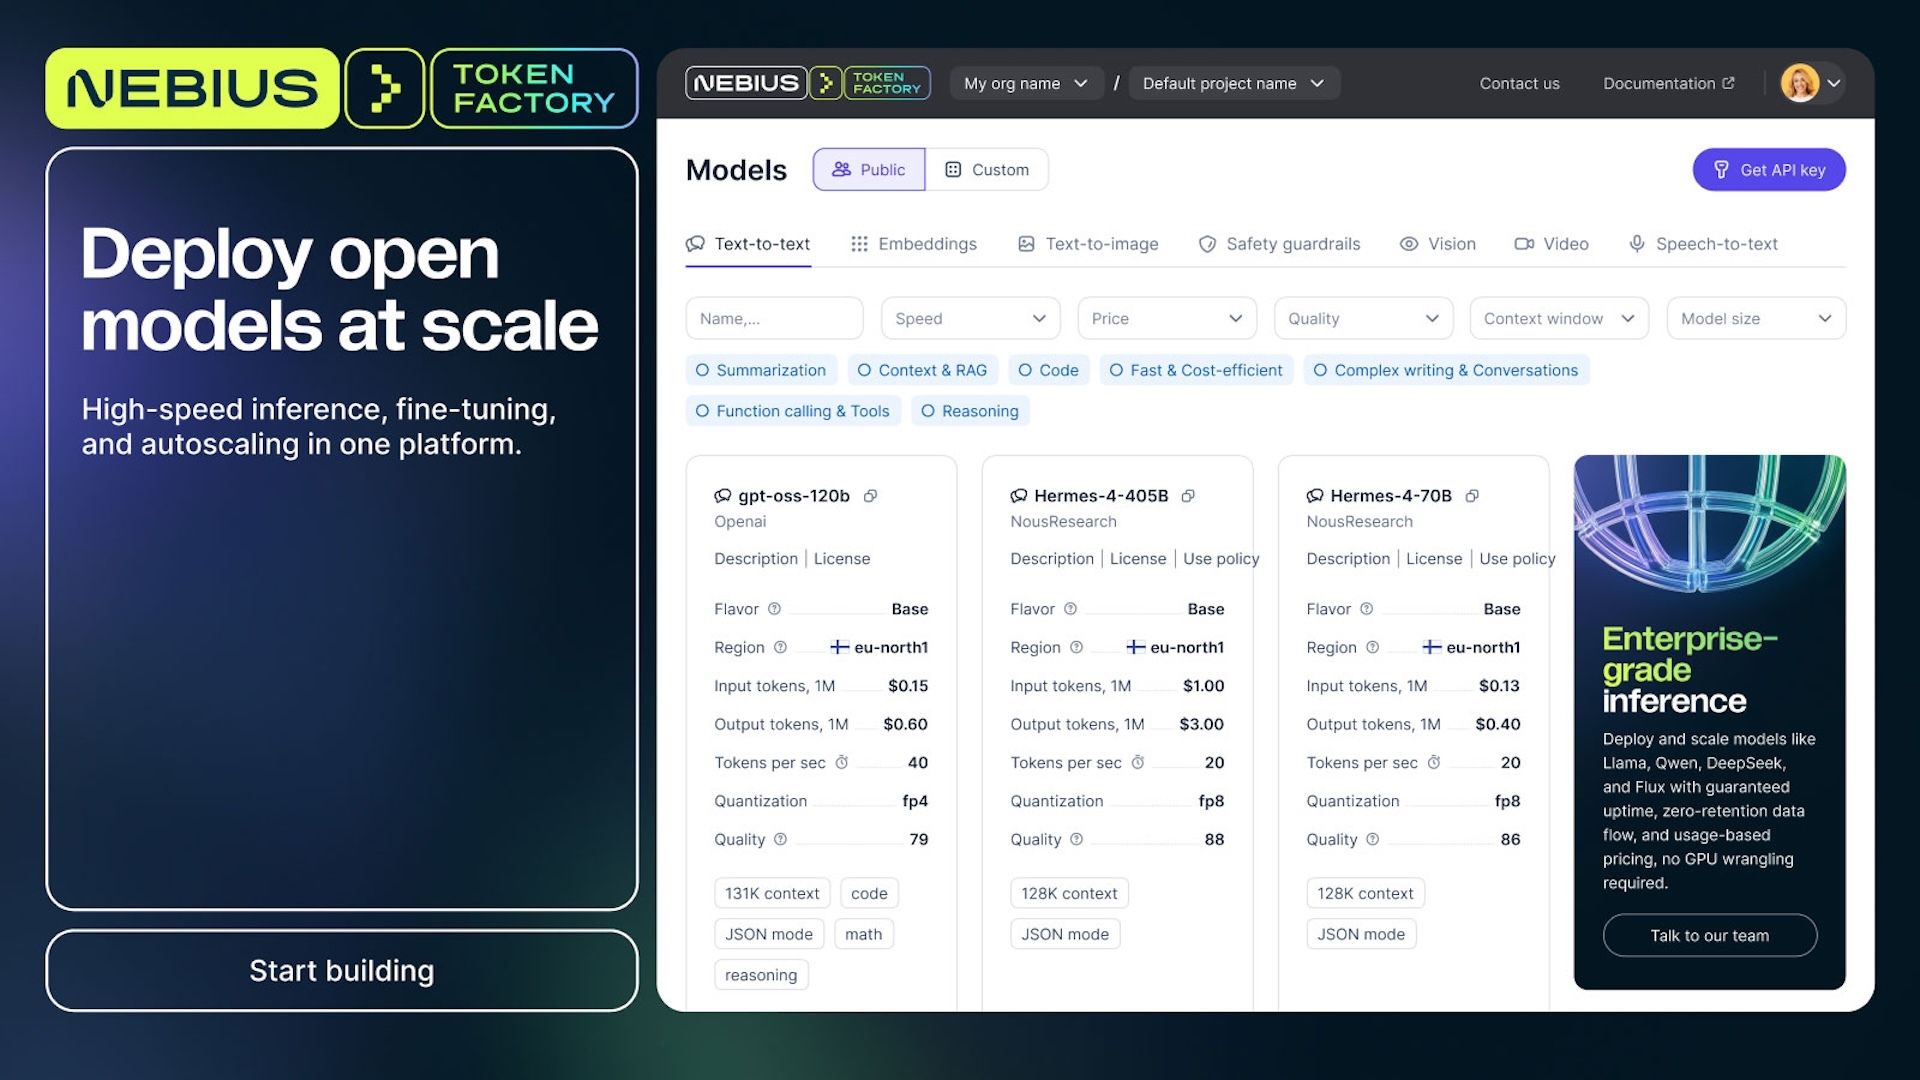Copy the gpt-oss-120b model name
1920x1080 pixels.
tap(870, 496)
